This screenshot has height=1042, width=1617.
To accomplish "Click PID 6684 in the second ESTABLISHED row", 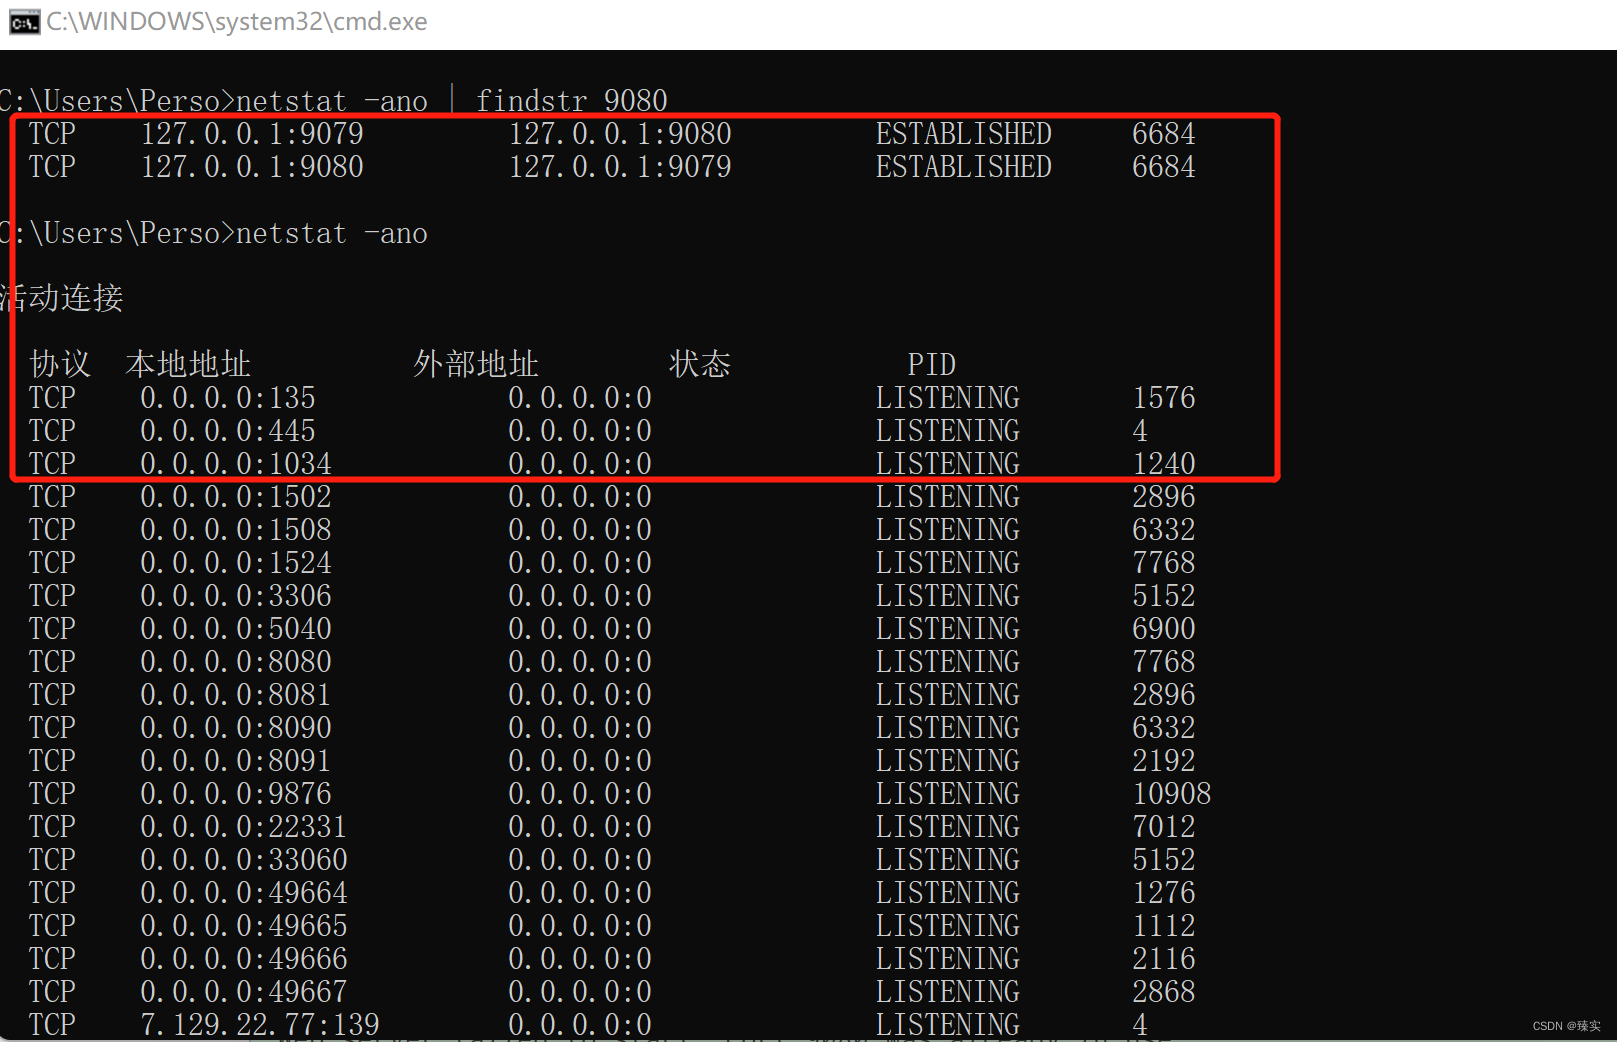I will click(1164, 167).
